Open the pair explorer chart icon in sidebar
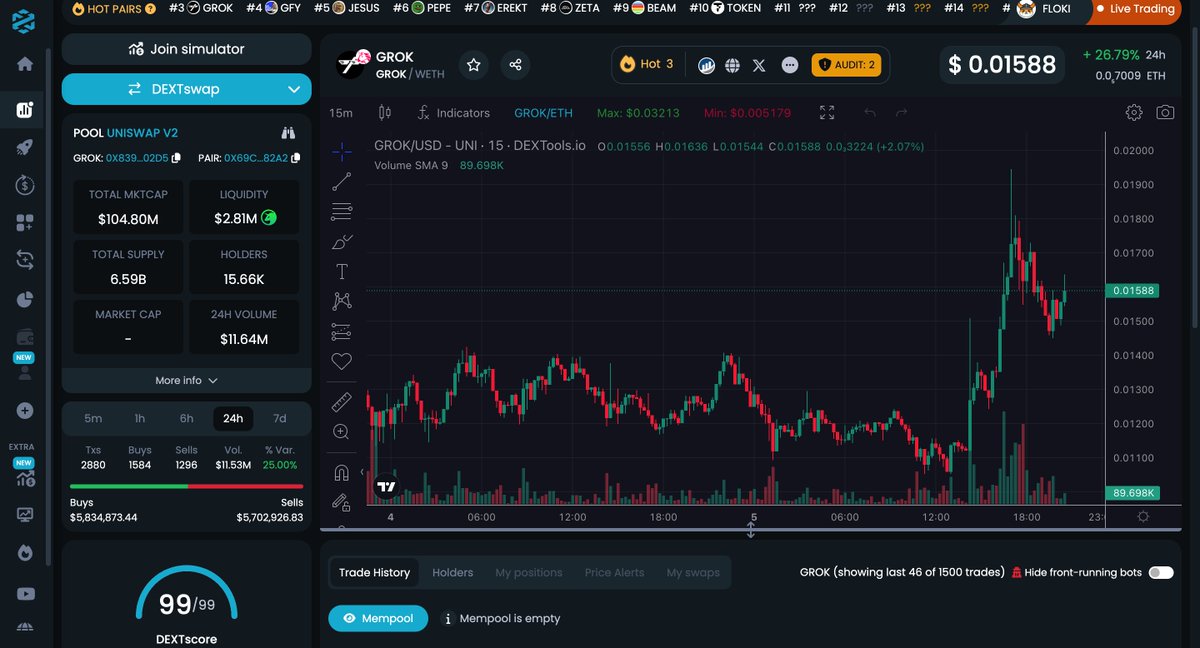 click(x=25, y=110)
